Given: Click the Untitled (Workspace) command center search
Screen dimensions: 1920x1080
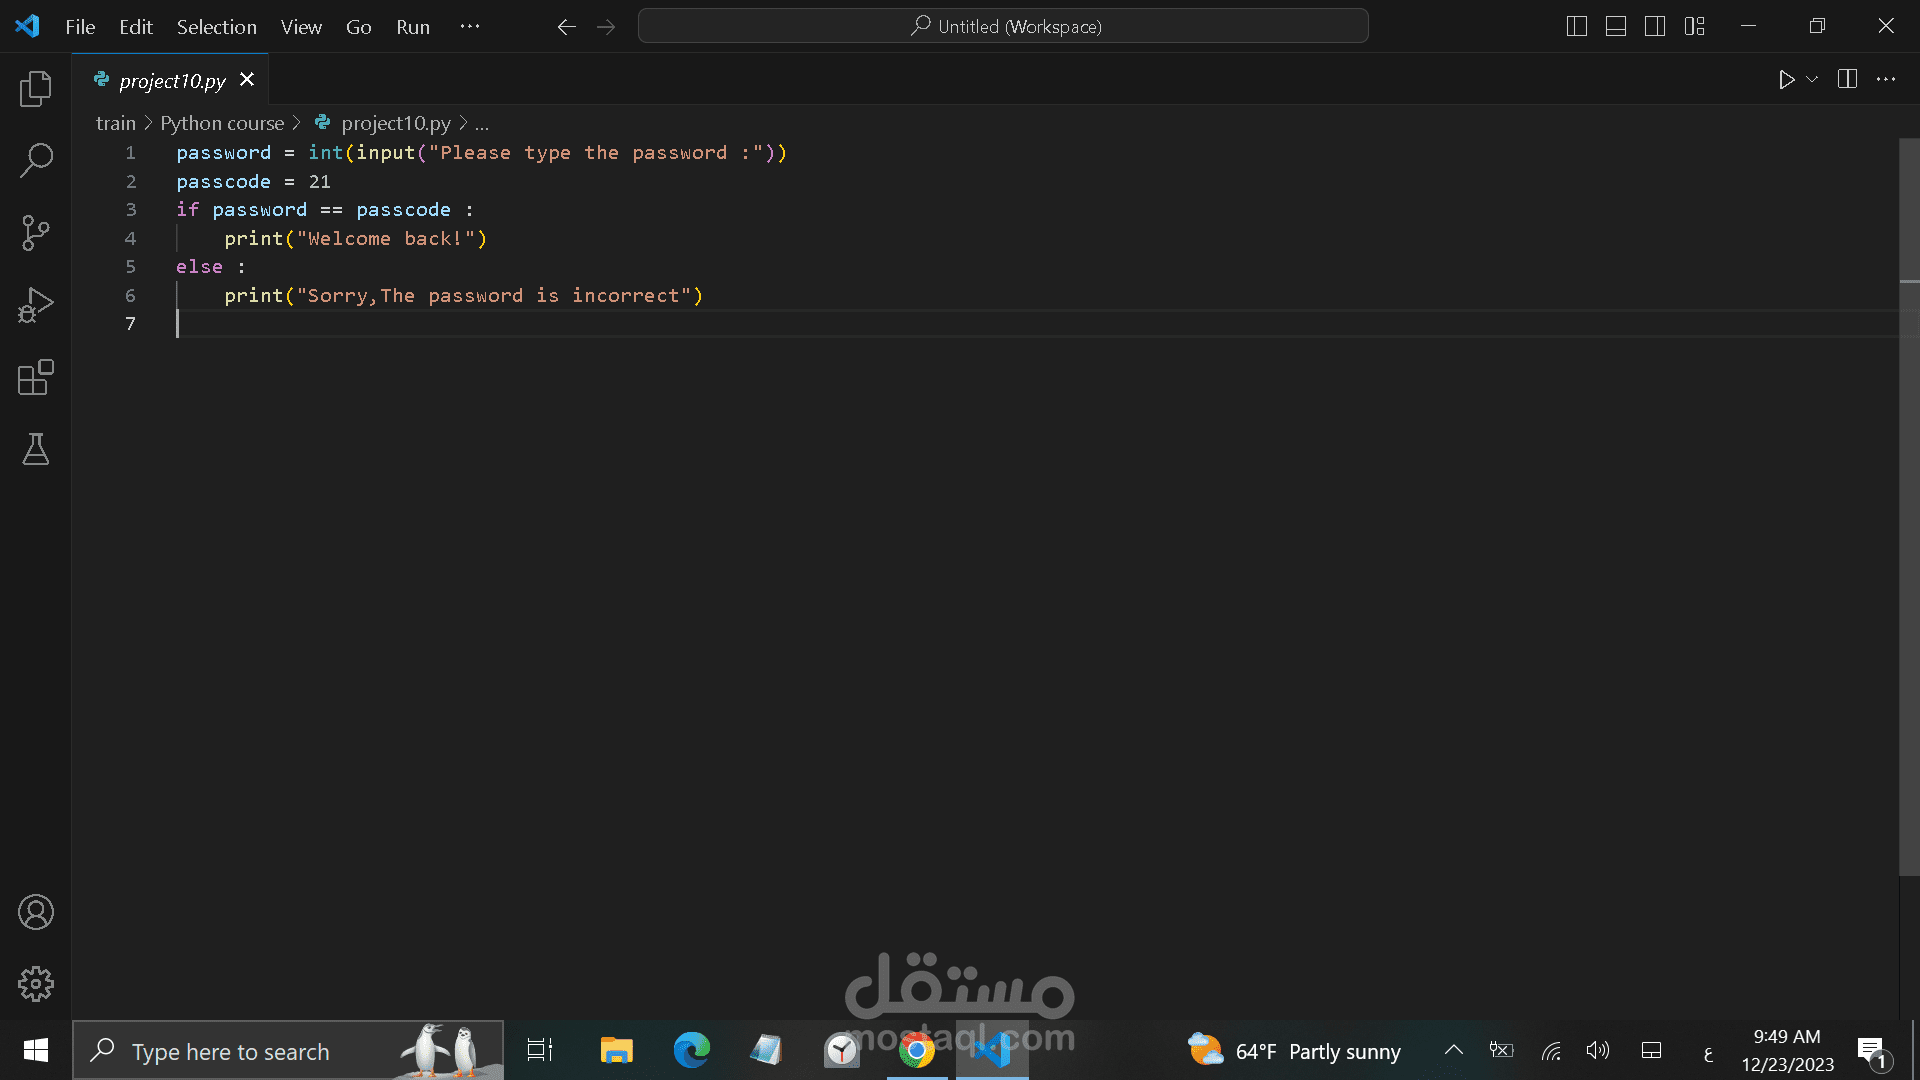Looking at the screenshot, I should pyautogui.click(x=1003, y=27).
